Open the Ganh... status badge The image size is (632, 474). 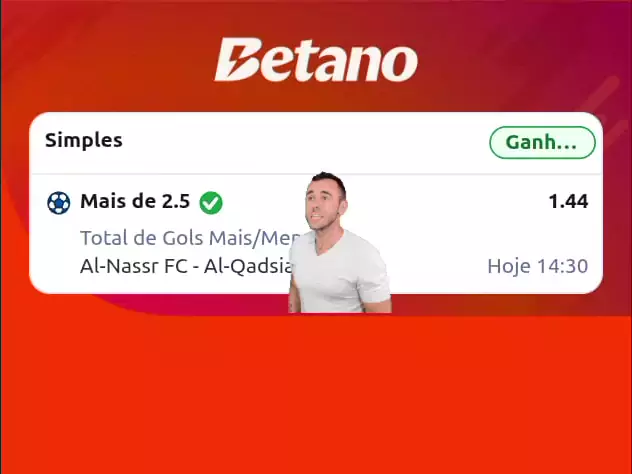pyautogui.click(x=542, y=142)
